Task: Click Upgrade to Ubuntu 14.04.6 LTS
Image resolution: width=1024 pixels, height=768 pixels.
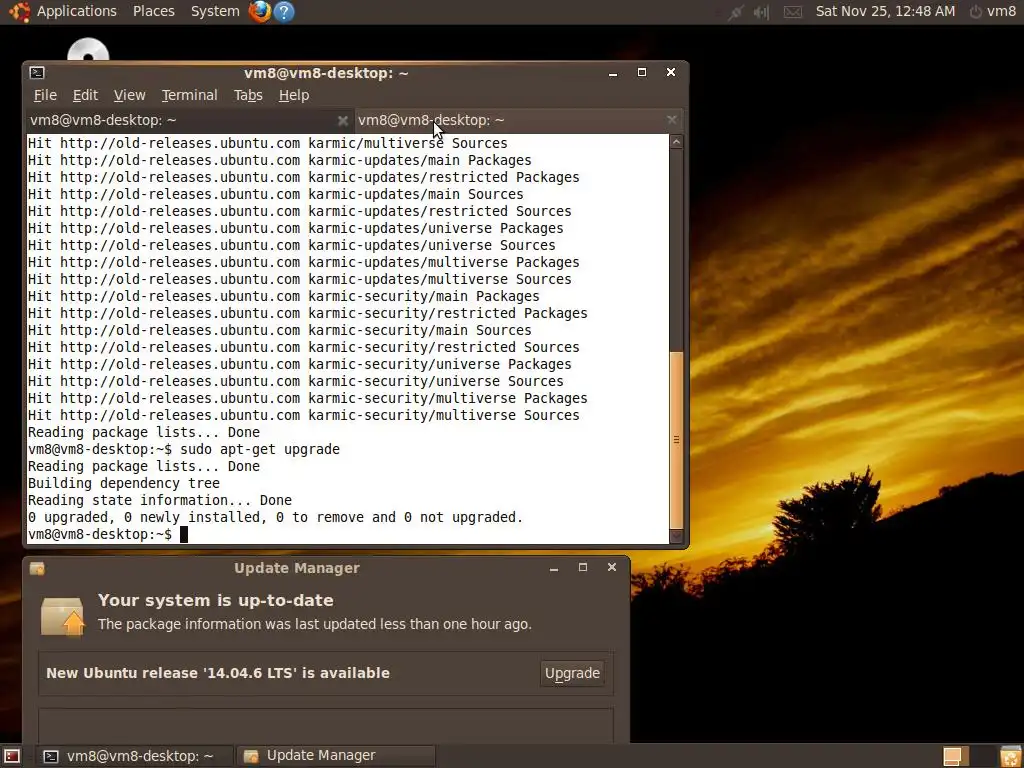Action: coord(572,673)
